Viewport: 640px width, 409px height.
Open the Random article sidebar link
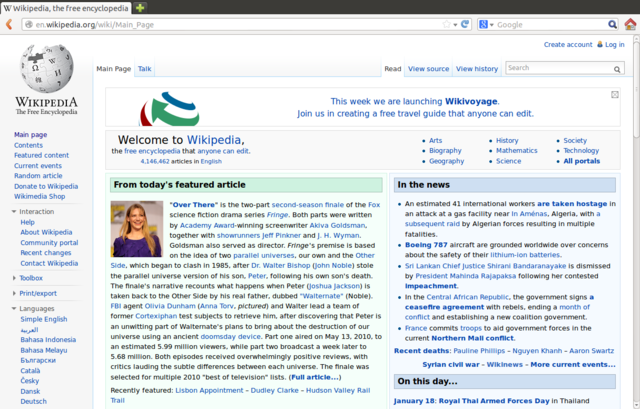[38, 176]
